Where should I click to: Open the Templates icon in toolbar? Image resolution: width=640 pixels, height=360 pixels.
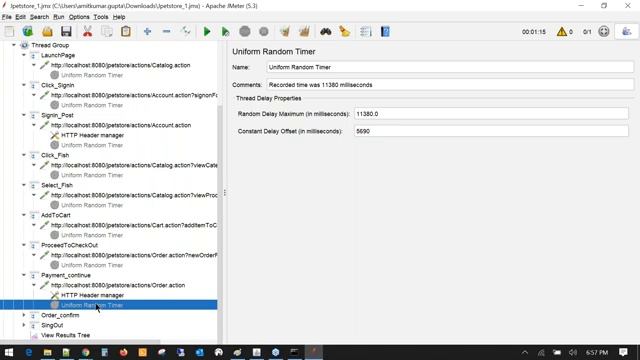(x=28, y=31)
